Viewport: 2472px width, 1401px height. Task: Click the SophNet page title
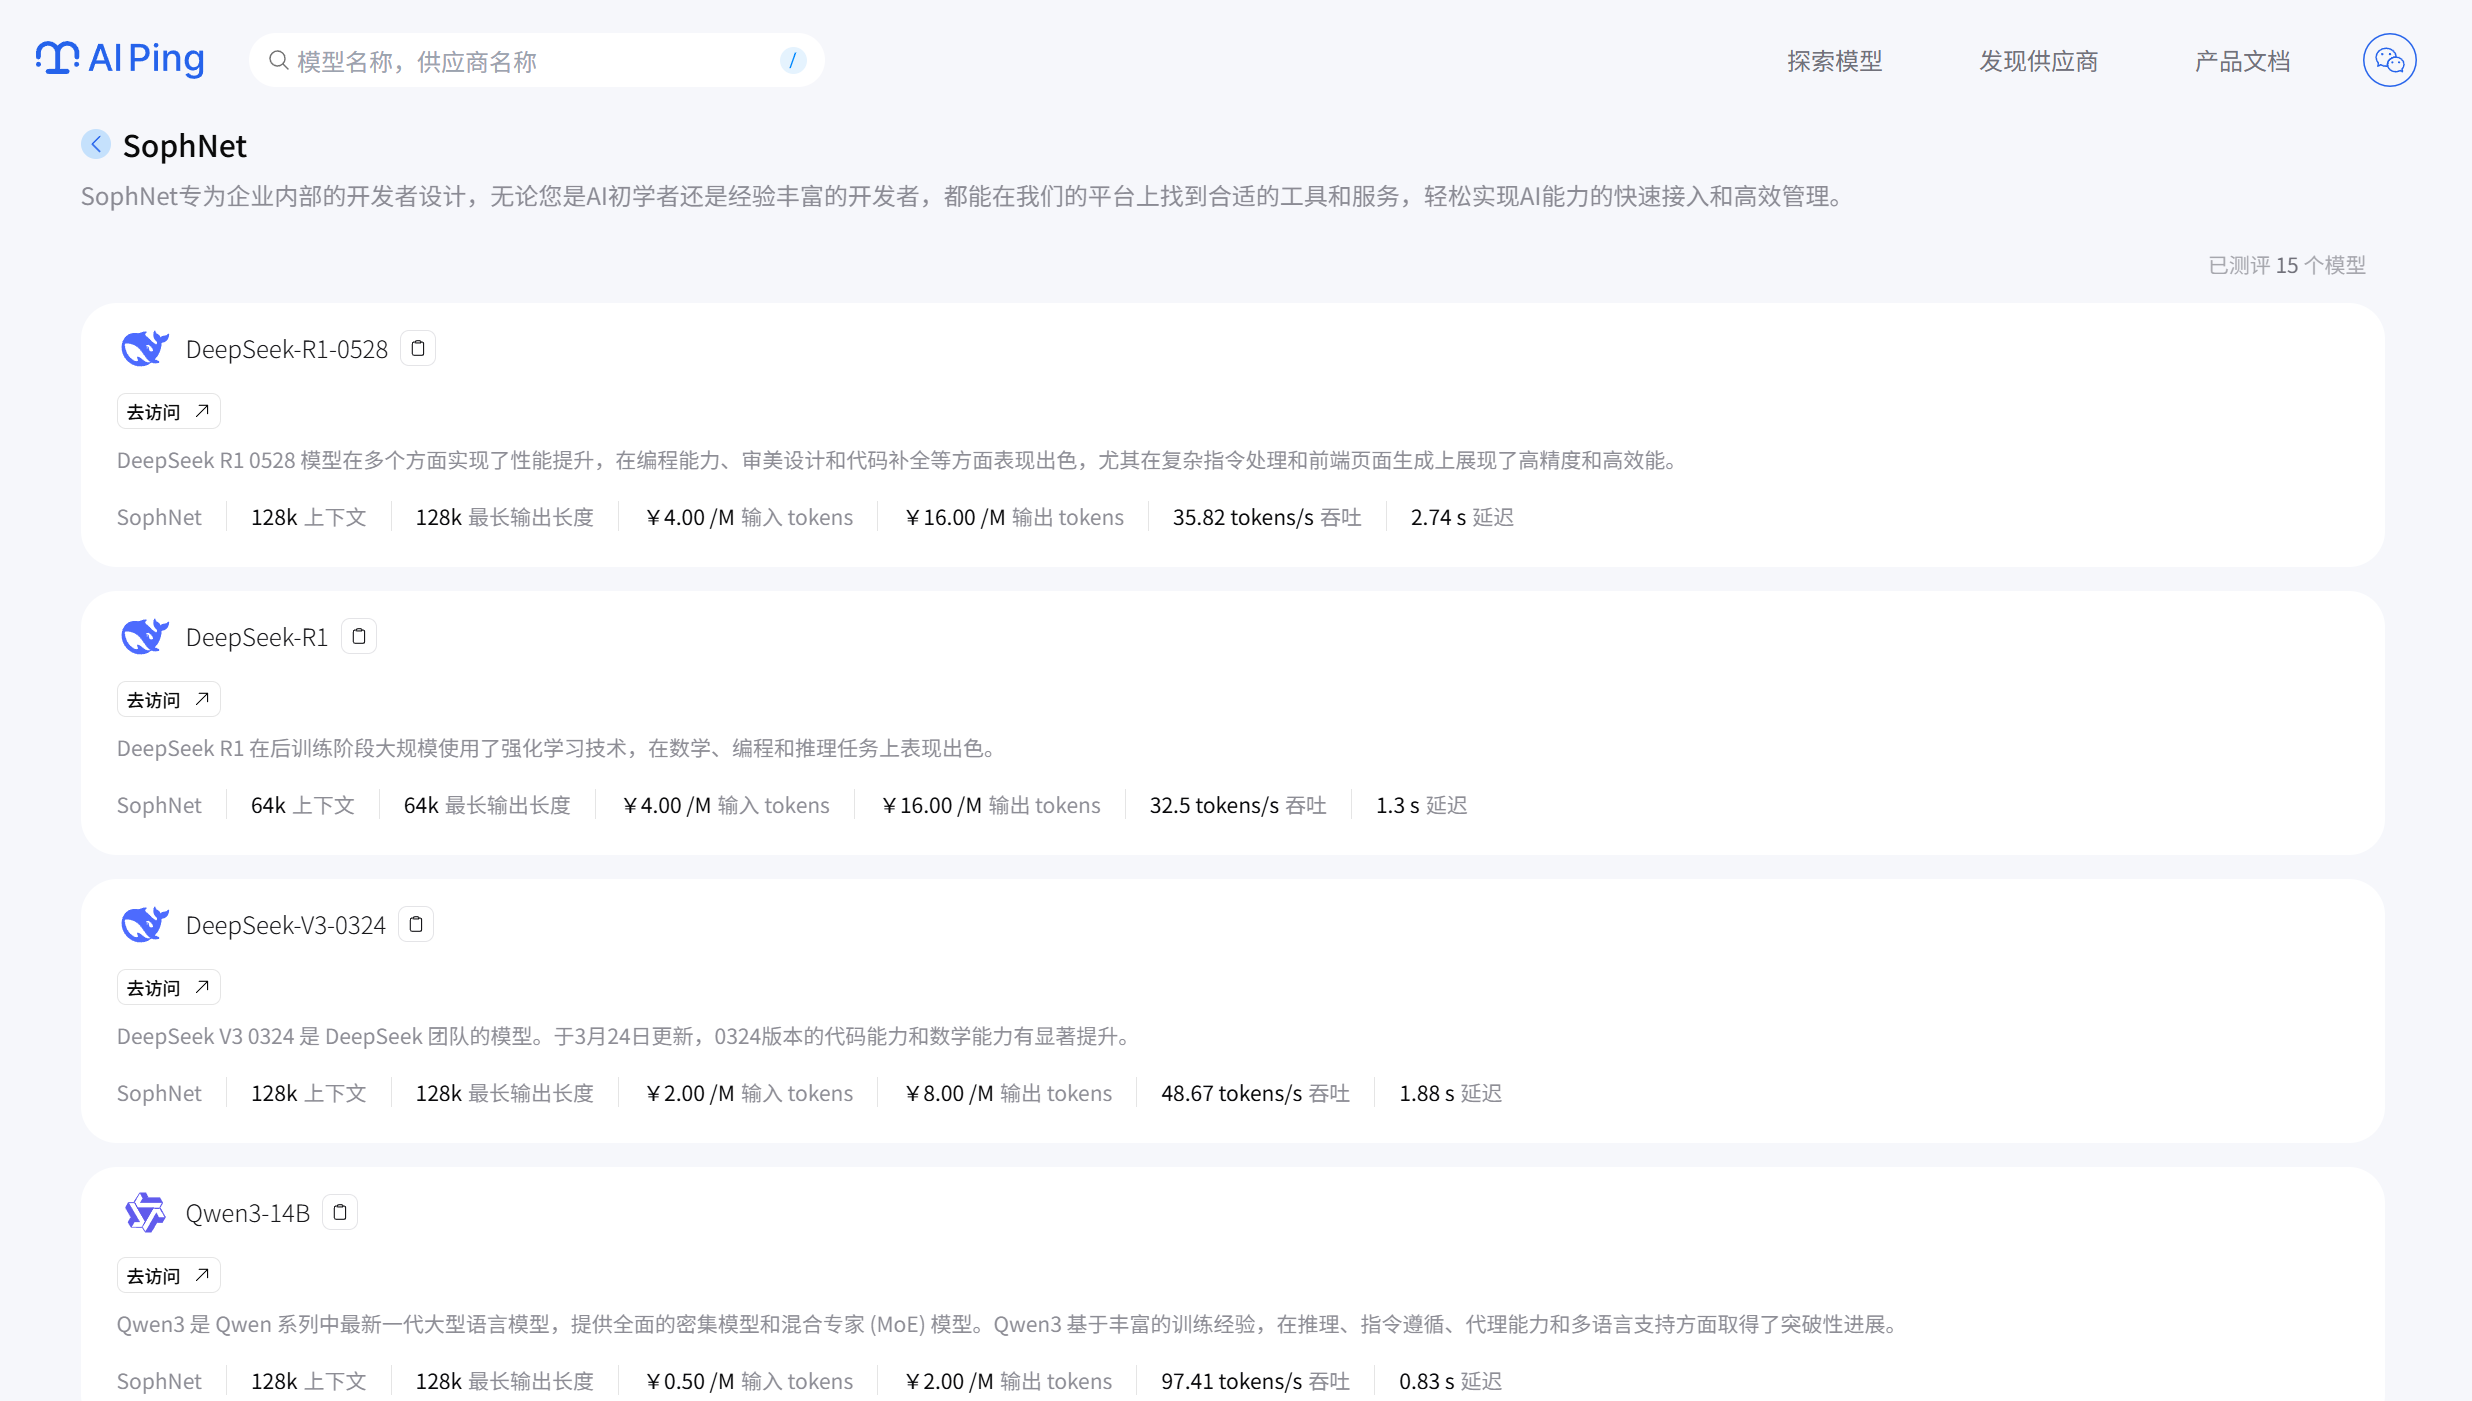185,146
